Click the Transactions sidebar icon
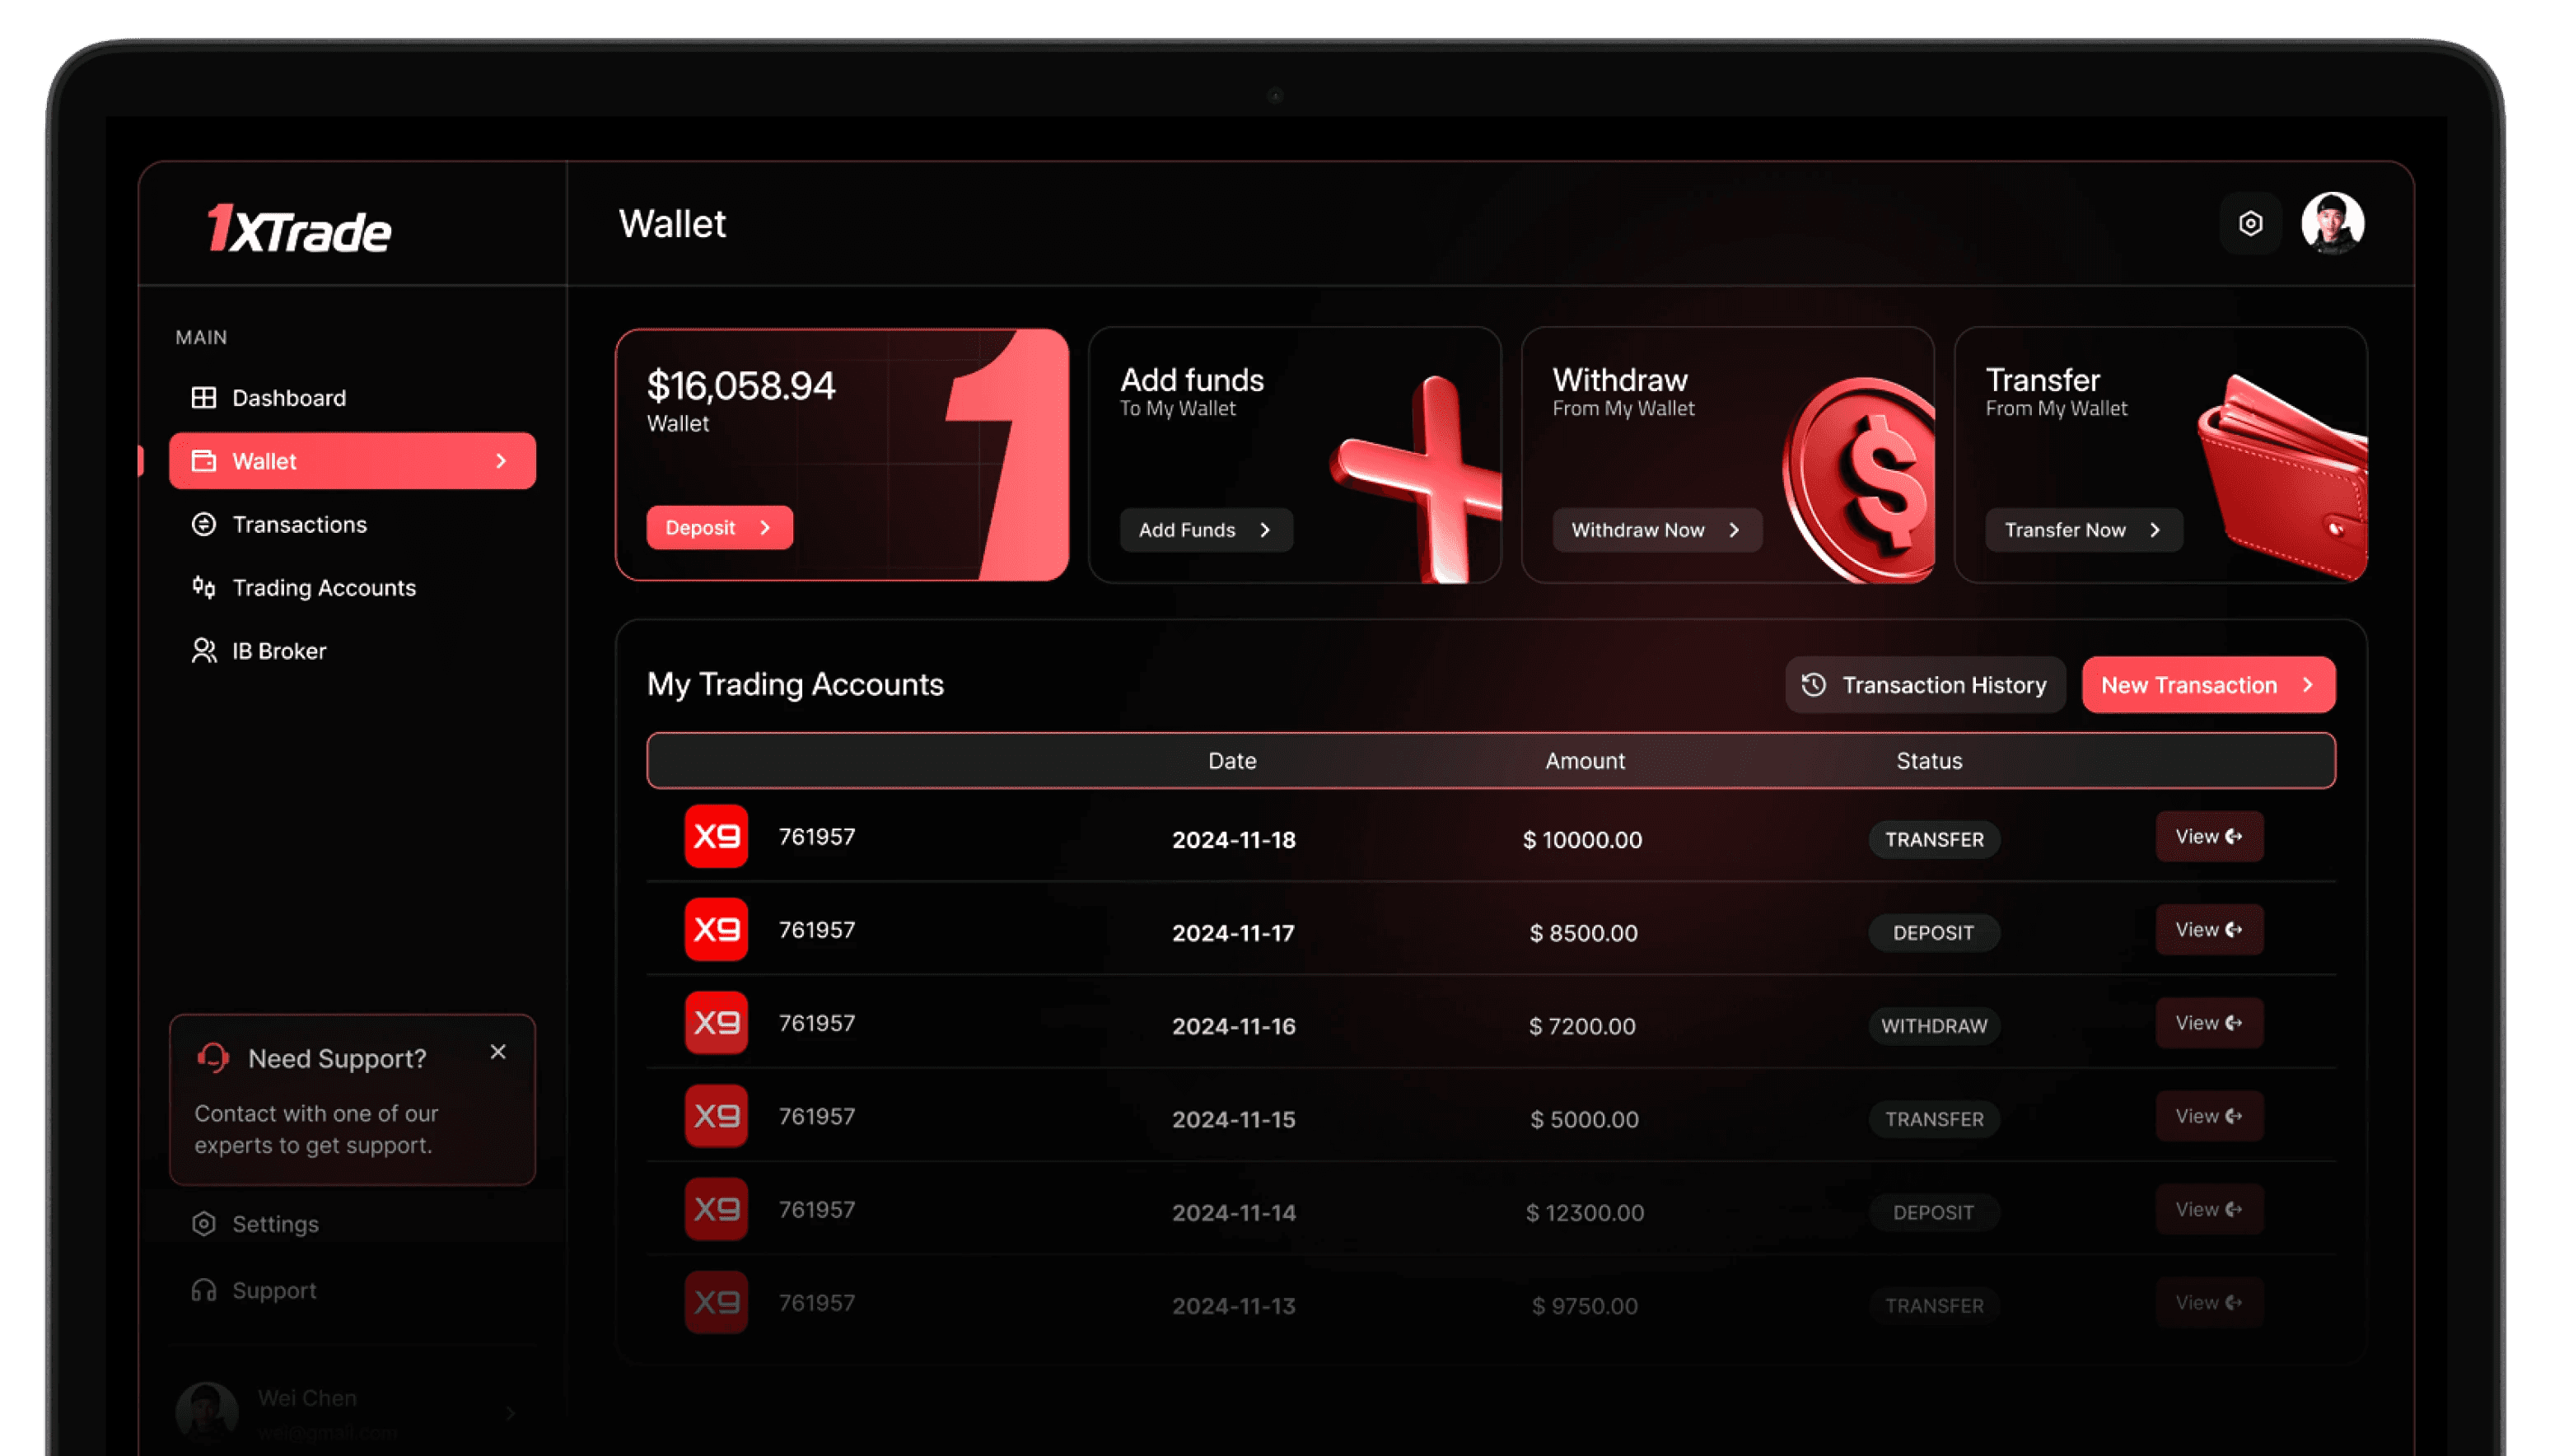The image size is (2550, 1456). [x=204, y=524]
